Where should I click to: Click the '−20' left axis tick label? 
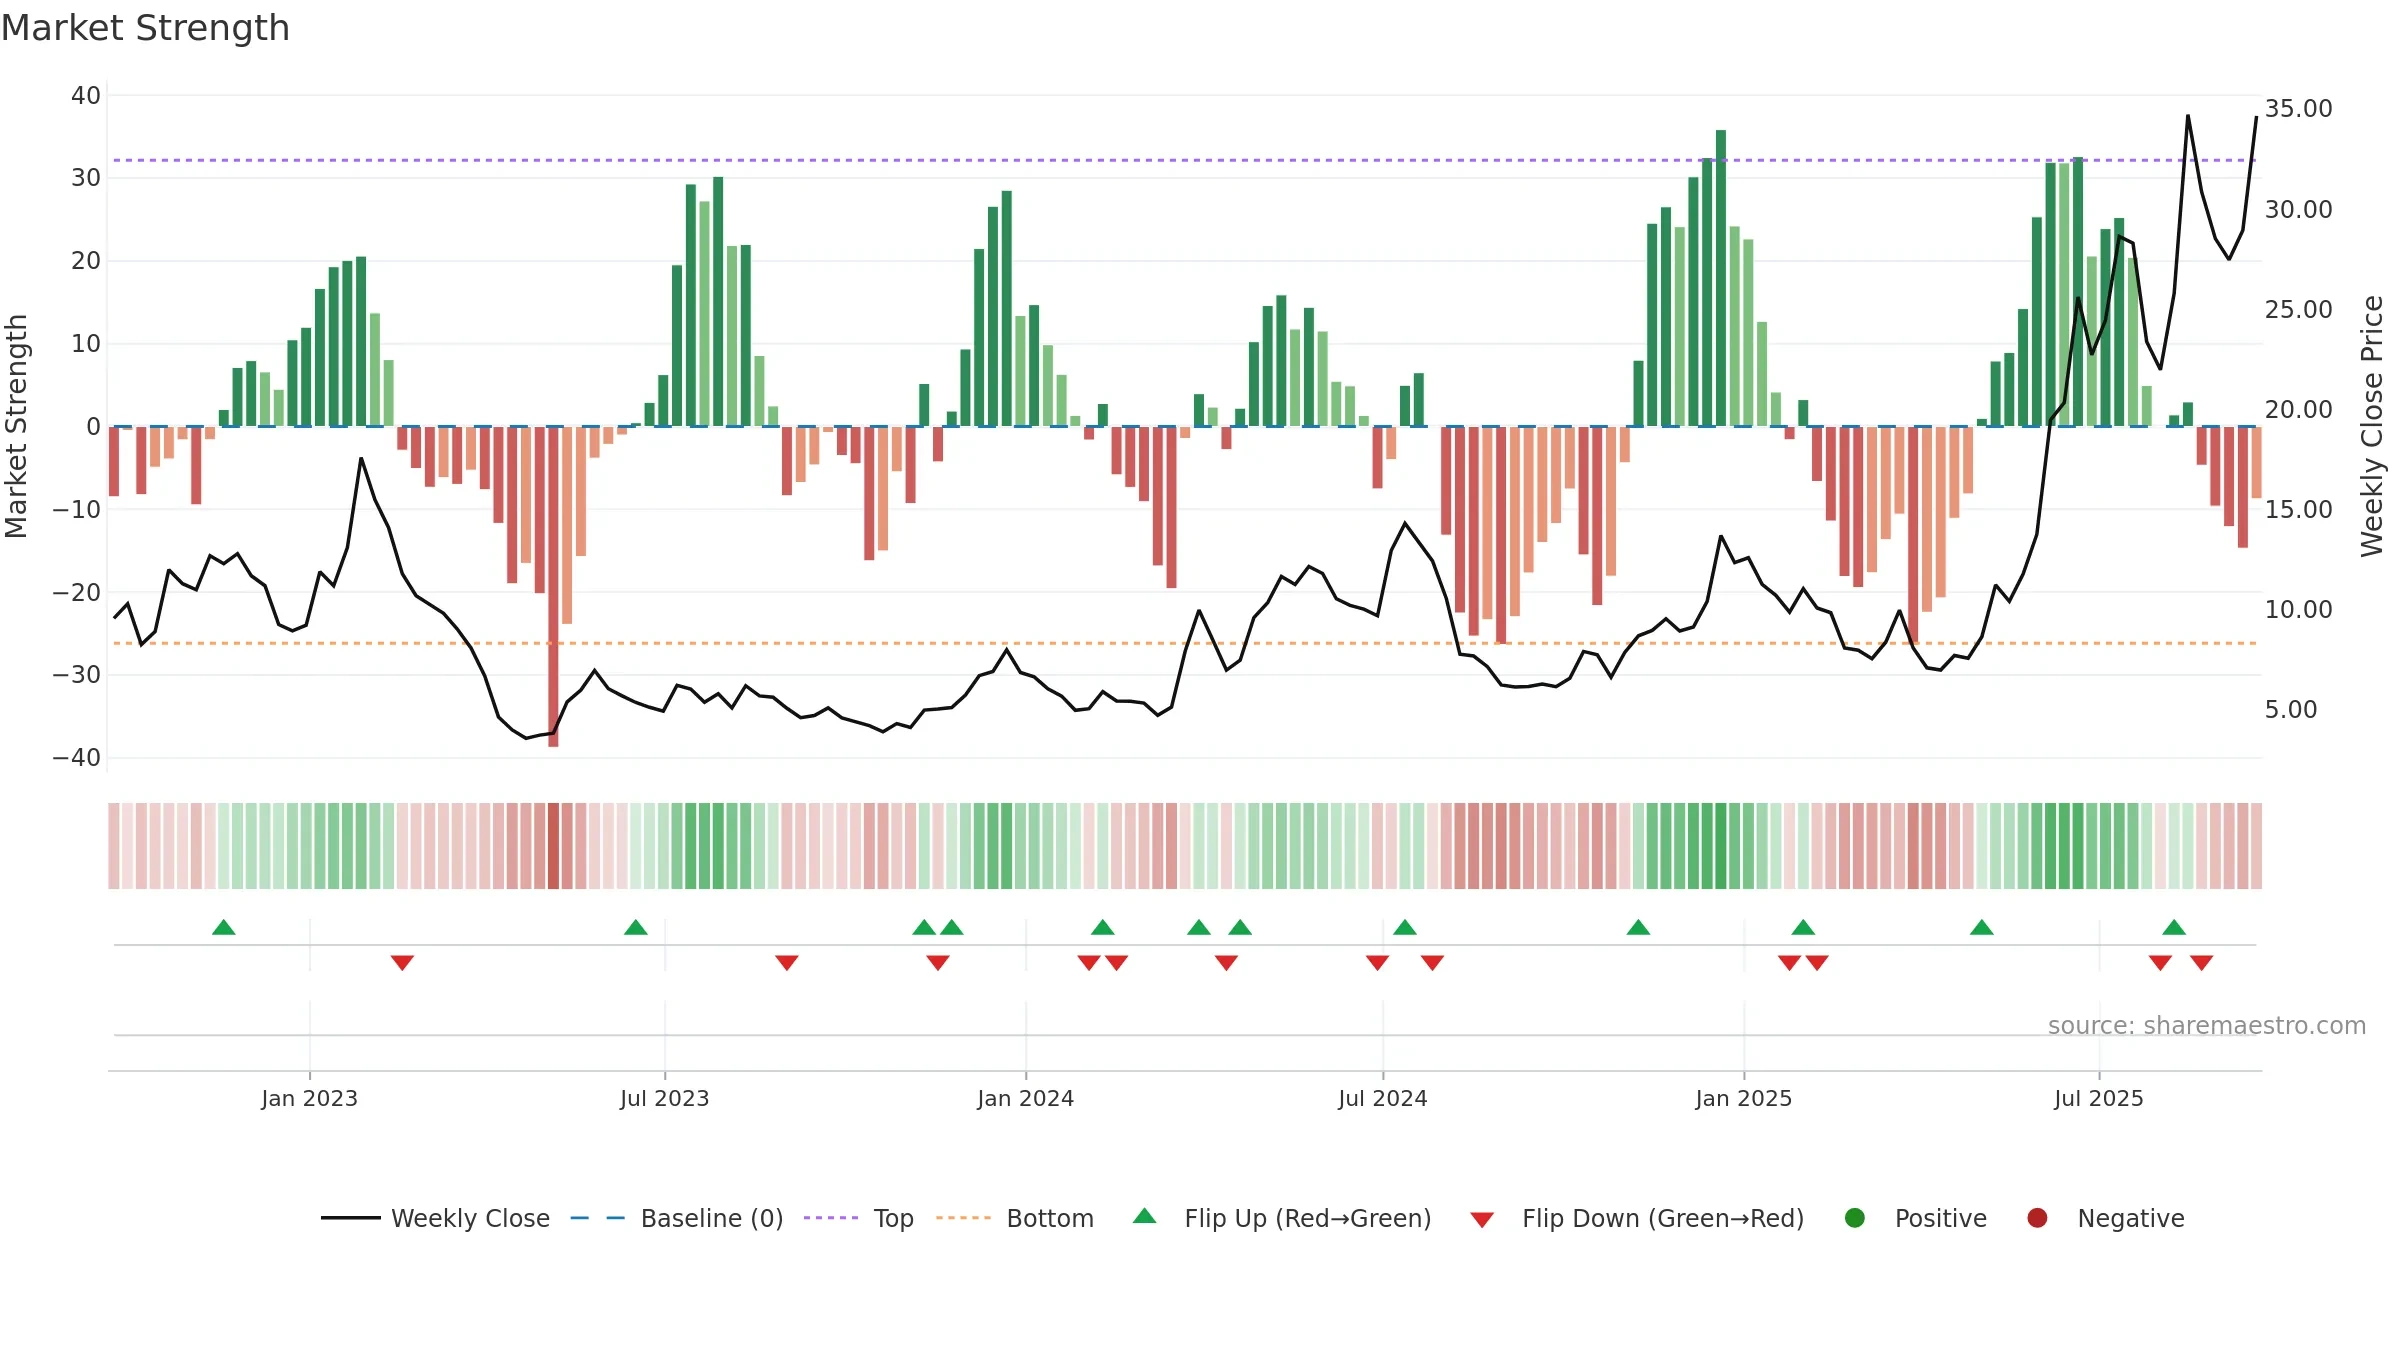[77, 592]
